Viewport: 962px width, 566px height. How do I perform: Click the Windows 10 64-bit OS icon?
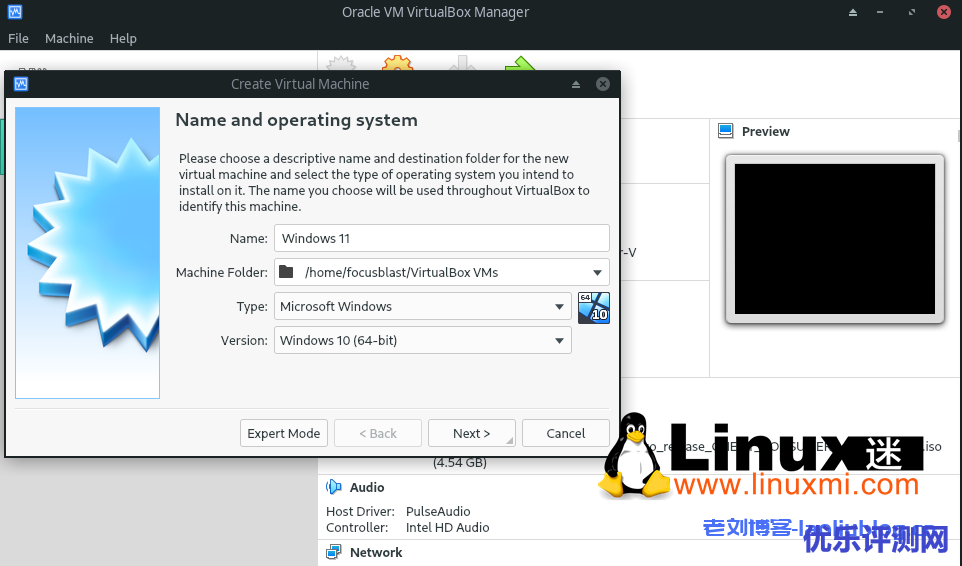593,307
